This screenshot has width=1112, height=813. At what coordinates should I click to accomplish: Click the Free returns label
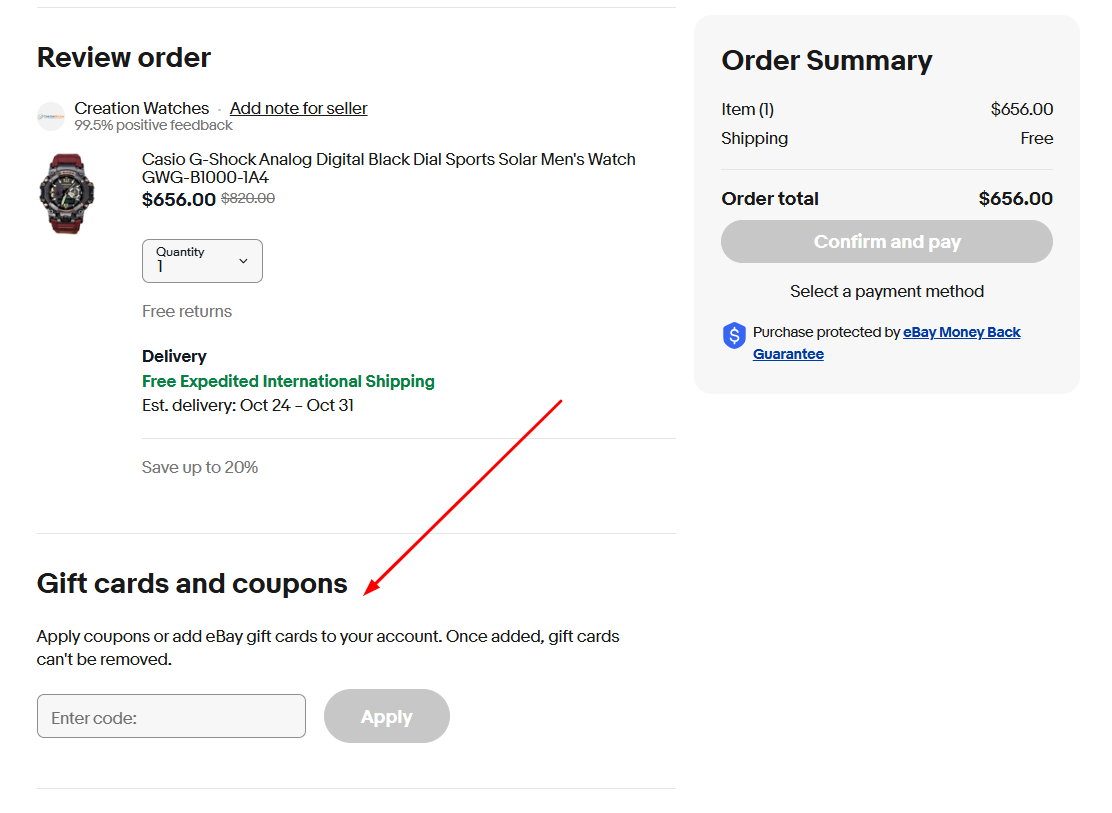[x=187, y=311]
